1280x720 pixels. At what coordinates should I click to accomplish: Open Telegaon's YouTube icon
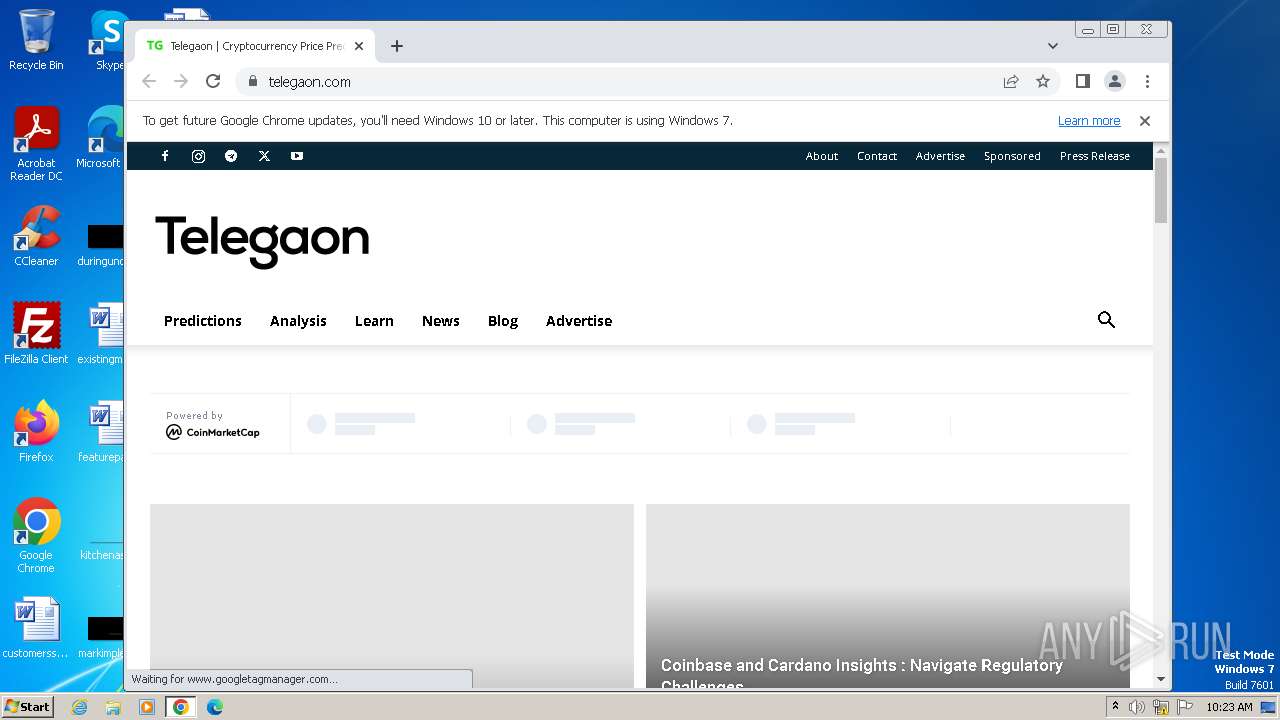(297, 156)
